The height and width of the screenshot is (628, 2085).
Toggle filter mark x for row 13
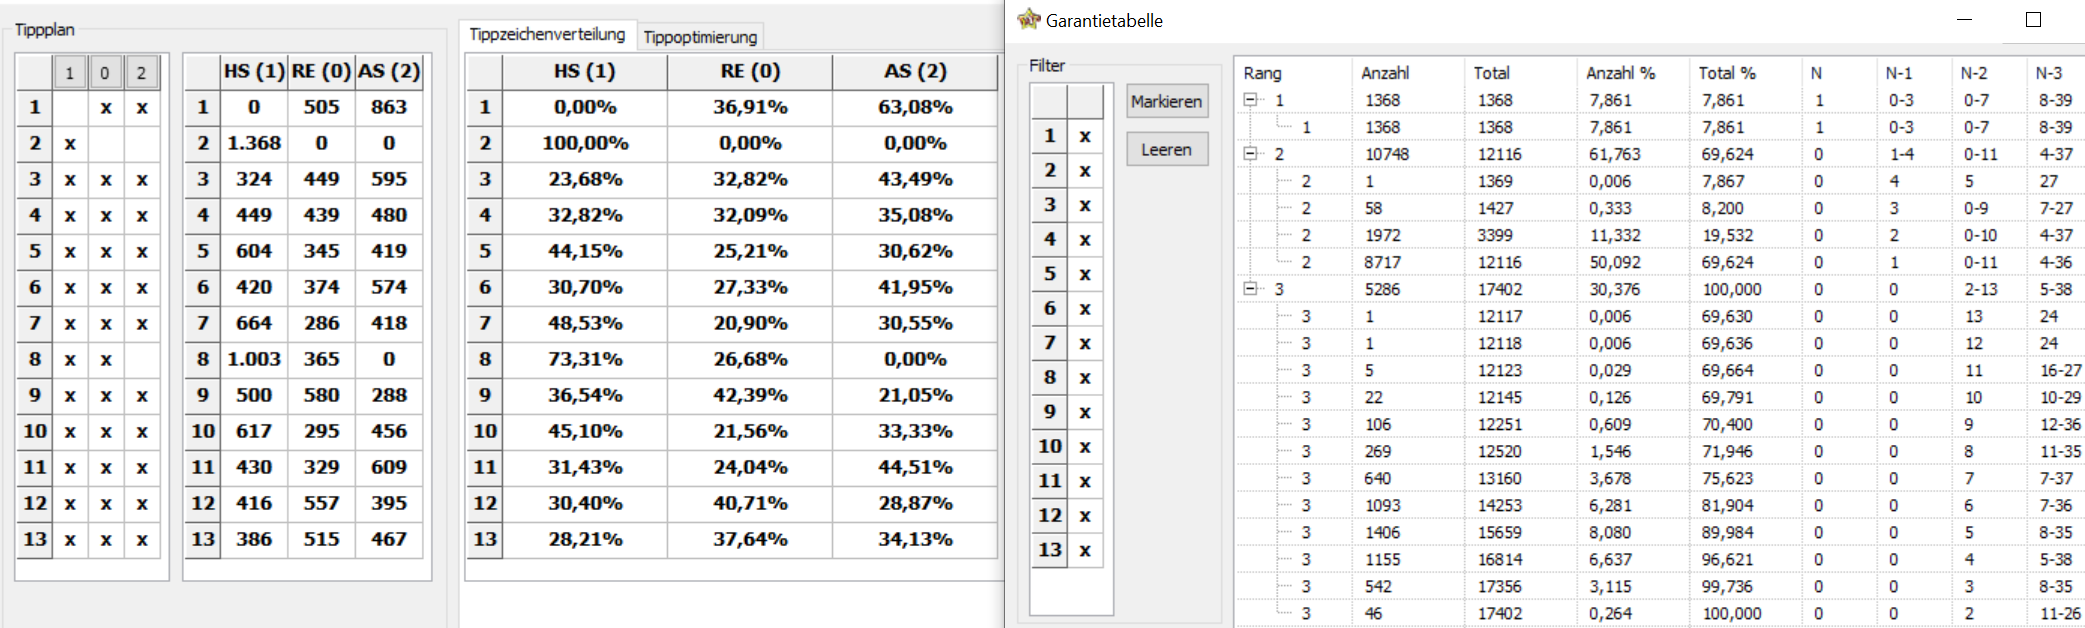(x=1085, y=550)
